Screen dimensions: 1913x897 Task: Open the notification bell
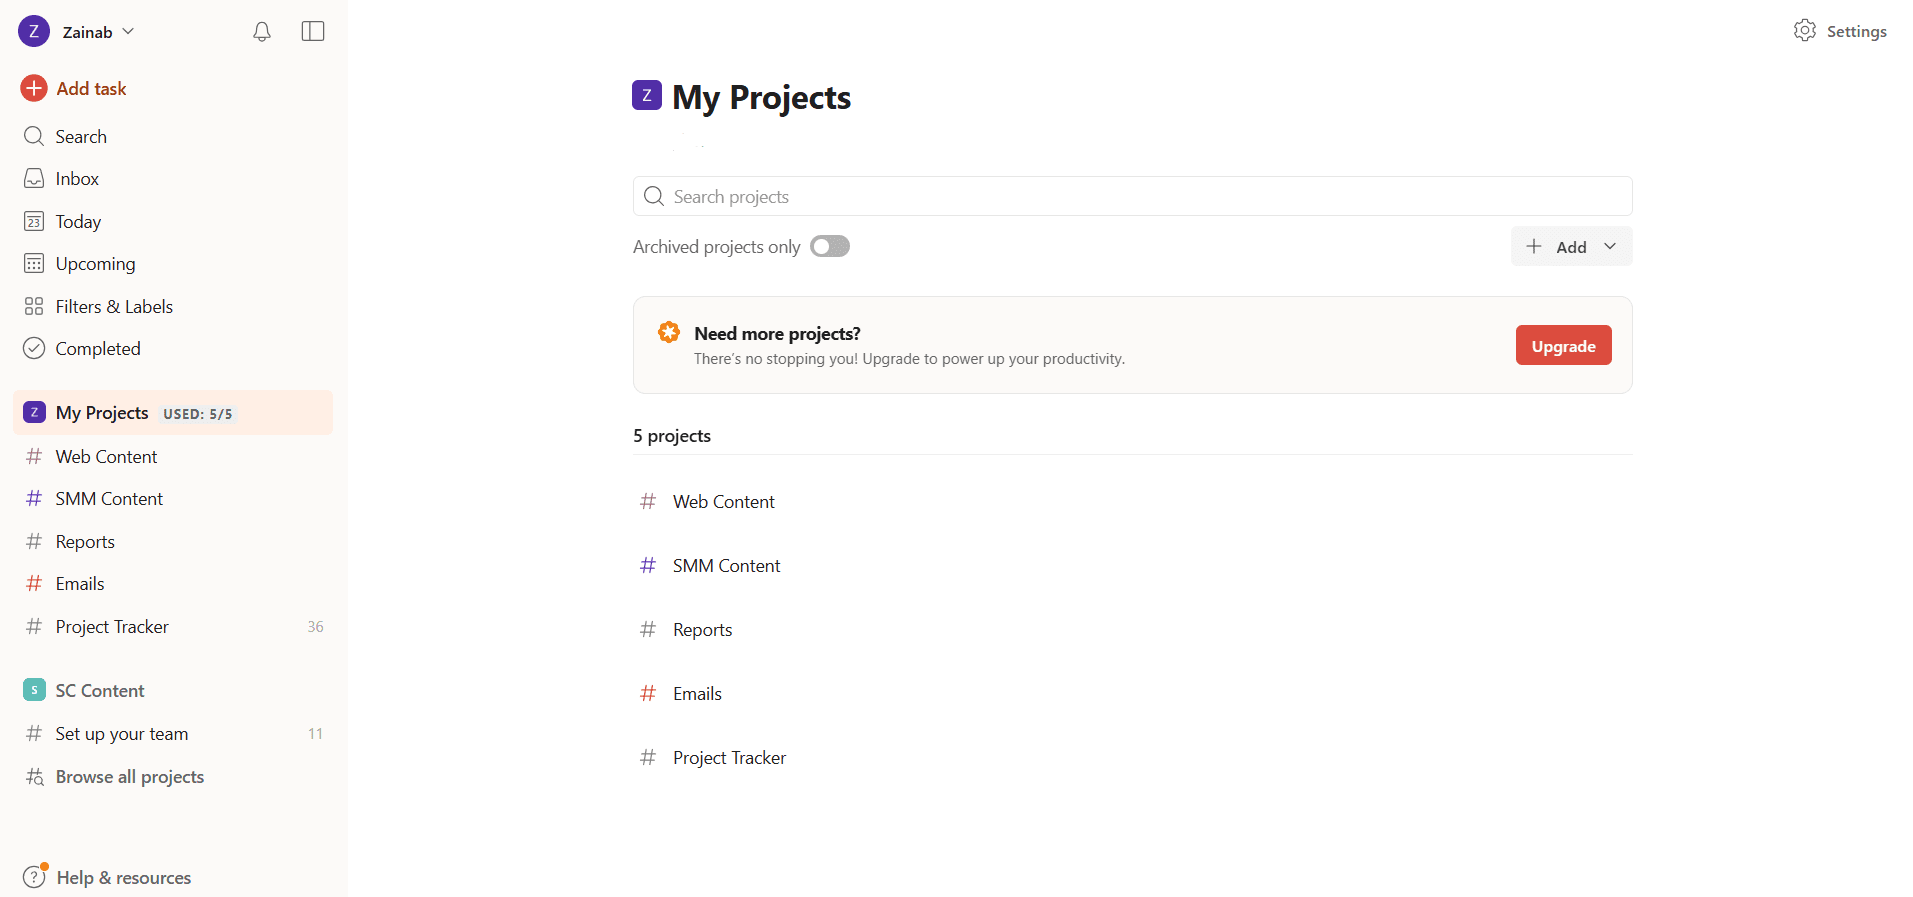tap(261, 31)
